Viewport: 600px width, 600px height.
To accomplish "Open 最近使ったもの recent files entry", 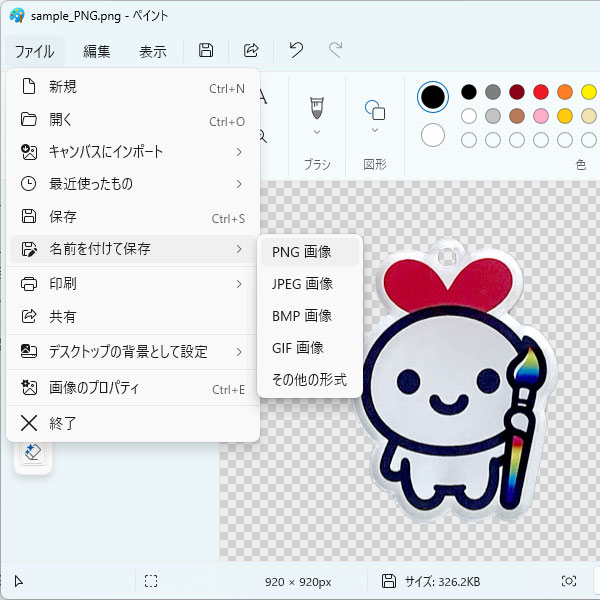I will coord(132,184).
